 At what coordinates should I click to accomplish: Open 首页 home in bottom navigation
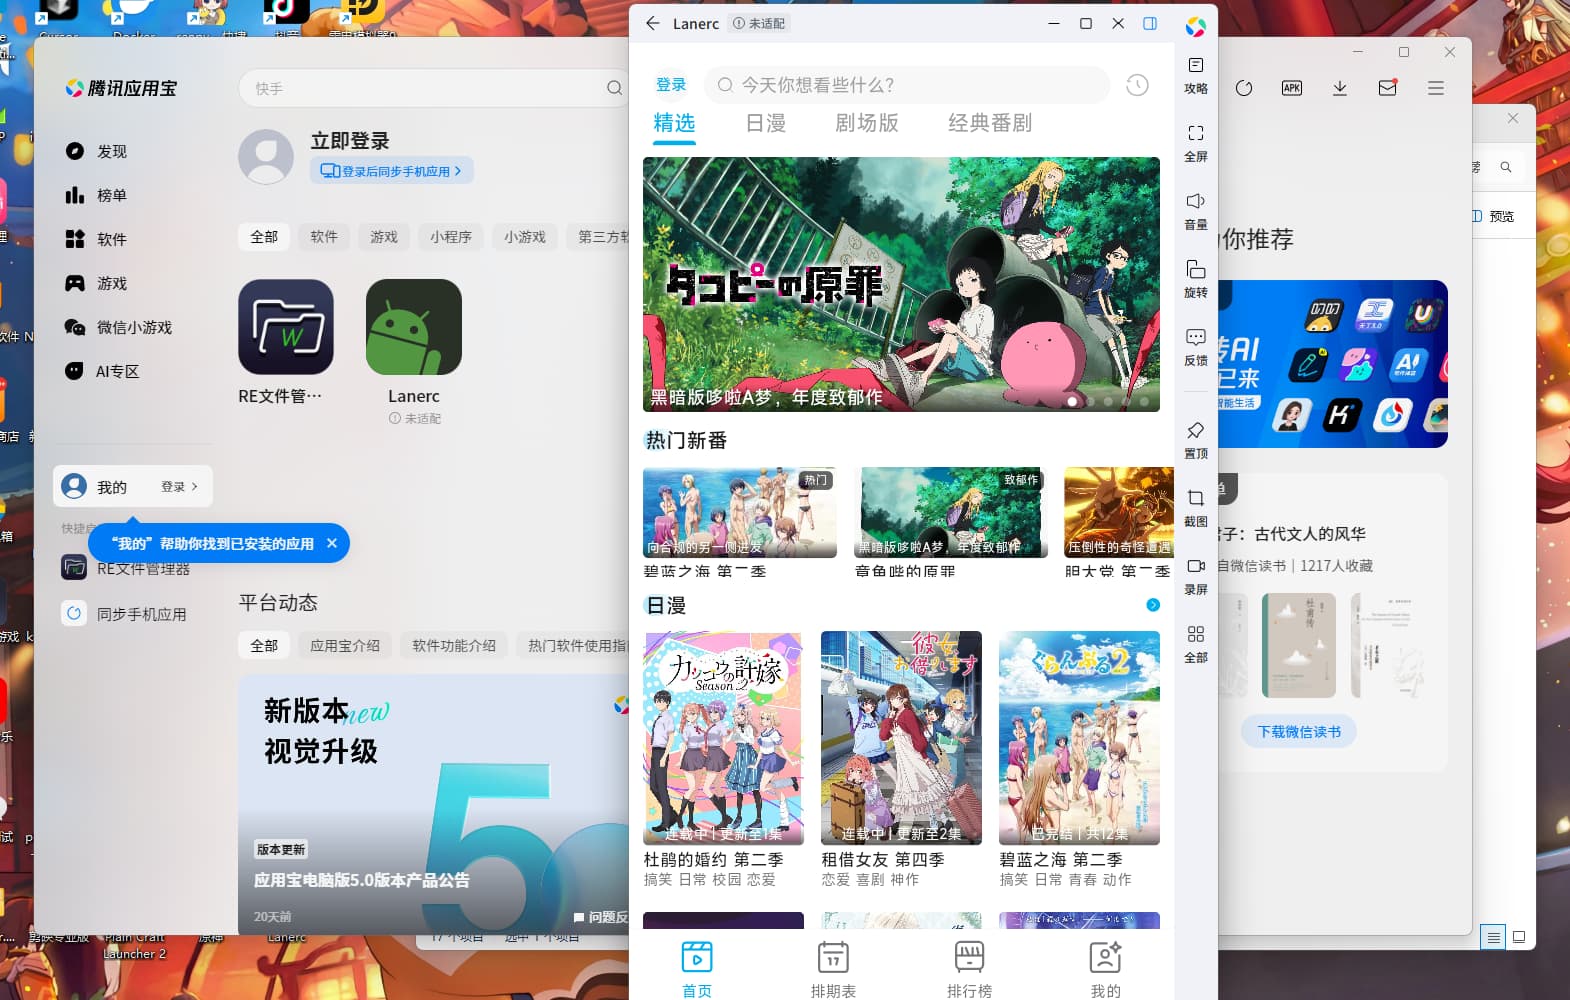coord(697,969)
